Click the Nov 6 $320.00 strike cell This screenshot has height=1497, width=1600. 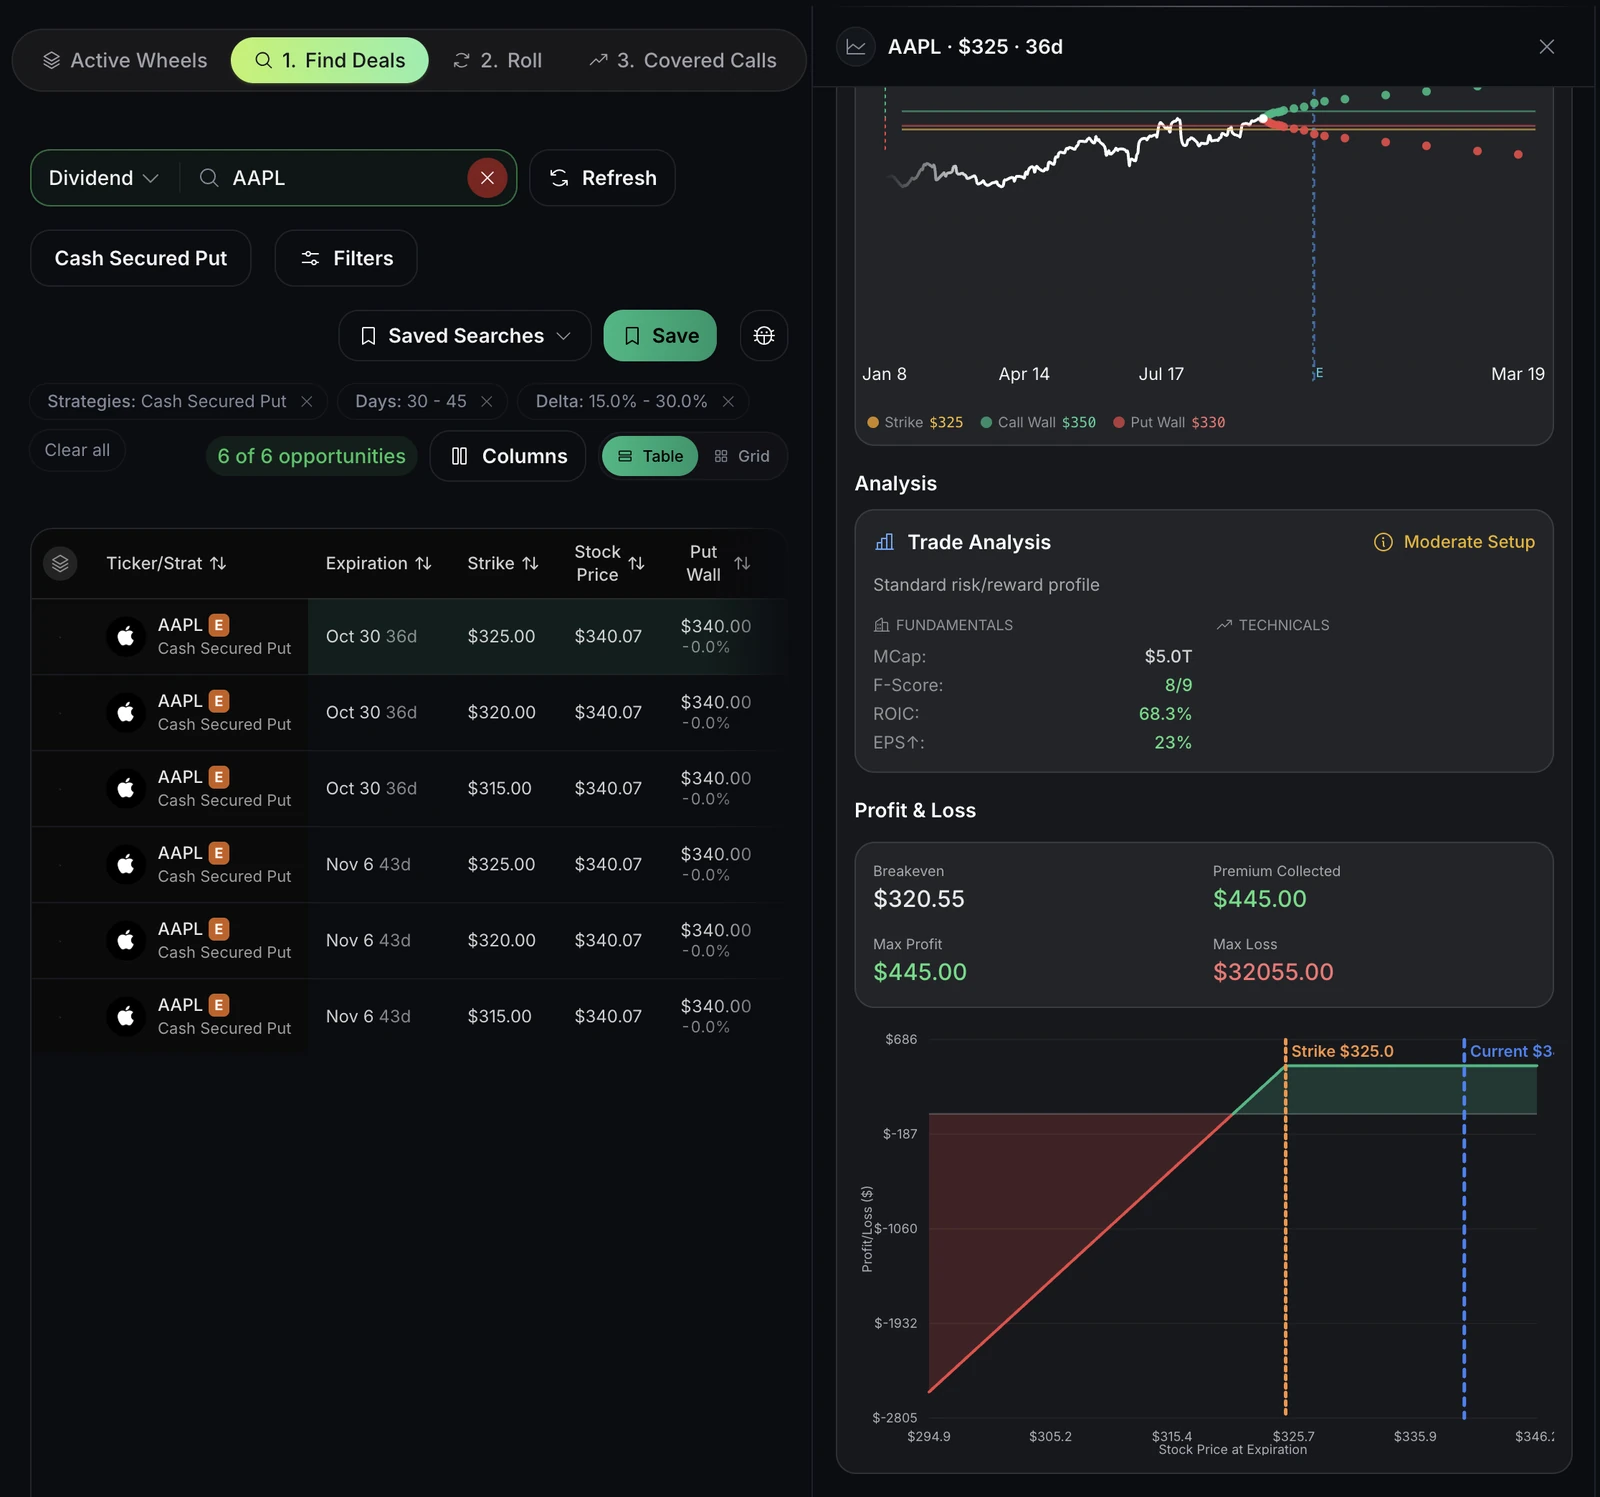pyautogui.click(x=501, y=940)
